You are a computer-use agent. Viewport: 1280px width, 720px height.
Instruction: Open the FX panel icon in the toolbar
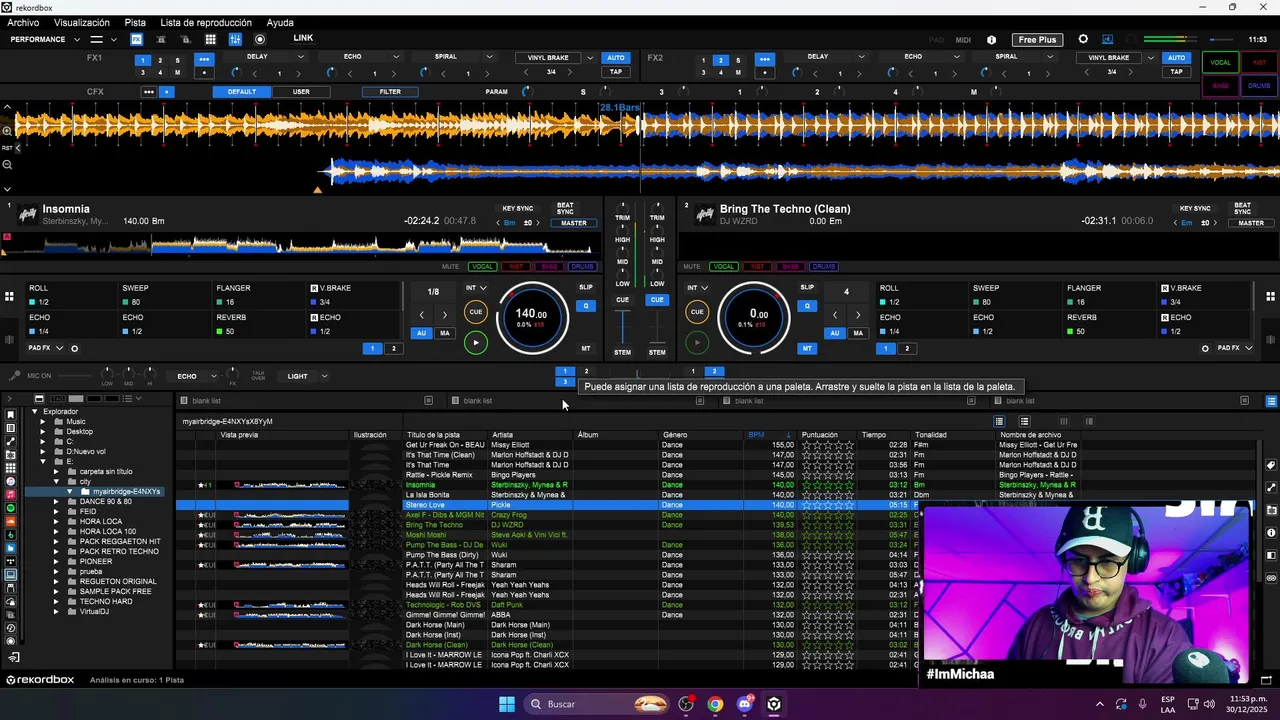(136, 39)
